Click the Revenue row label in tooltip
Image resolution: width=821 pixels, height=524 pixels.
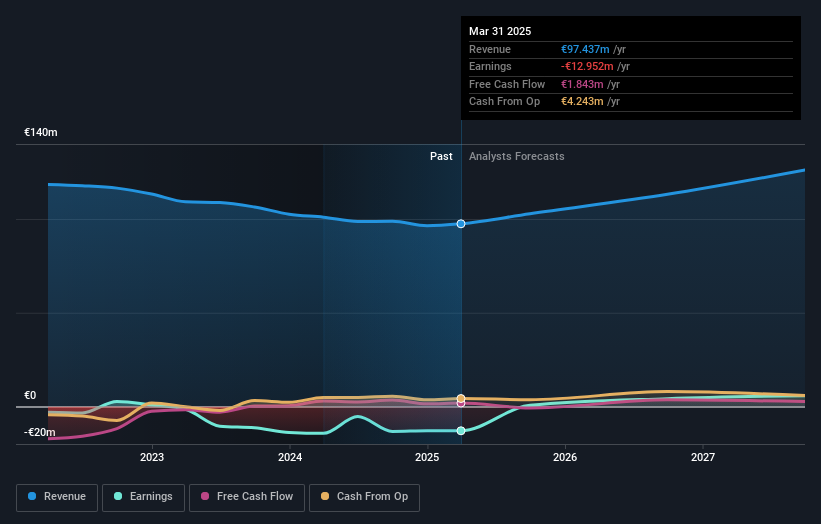tap(490, 49)
